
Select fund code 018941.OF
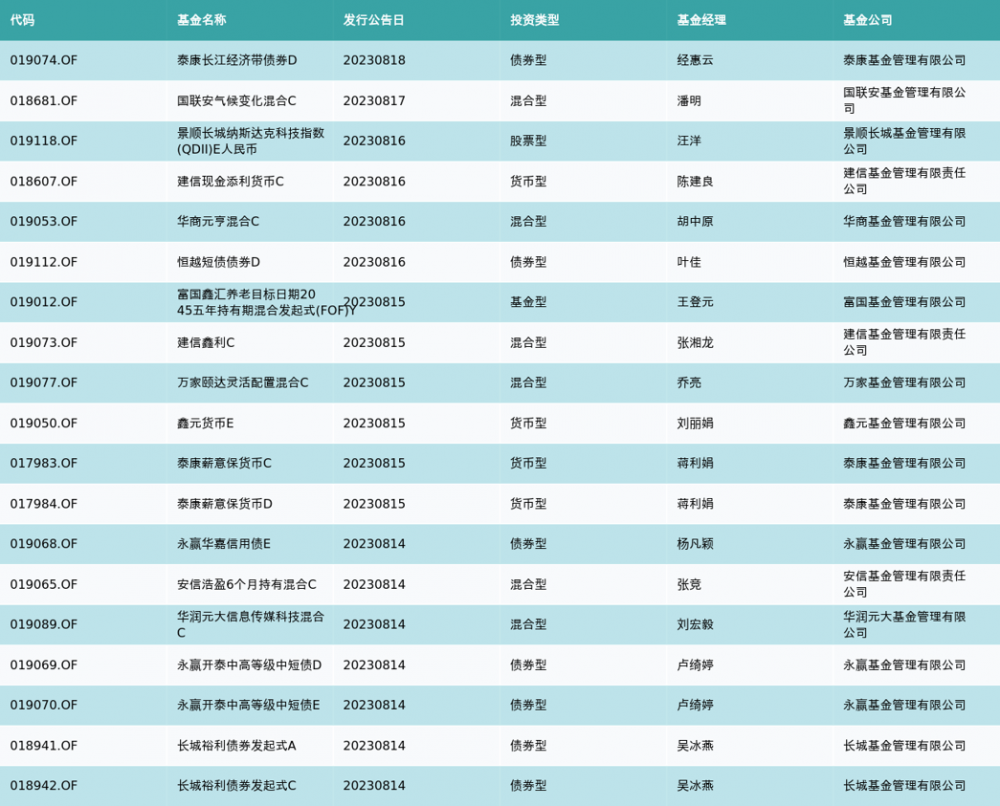[x=43, y=746]
